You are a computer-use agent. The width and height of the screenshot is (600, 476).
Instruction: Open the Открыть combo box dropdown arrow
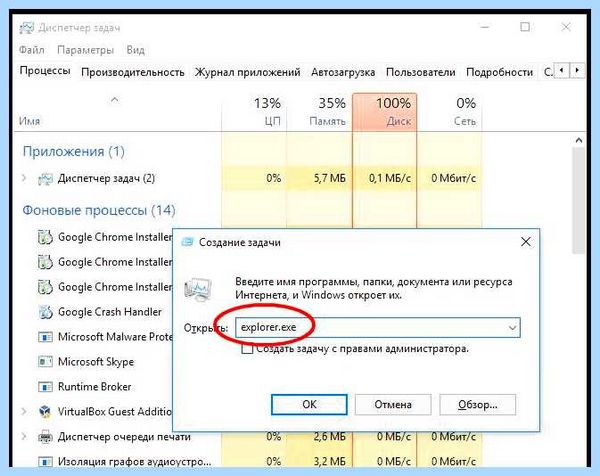512,328
